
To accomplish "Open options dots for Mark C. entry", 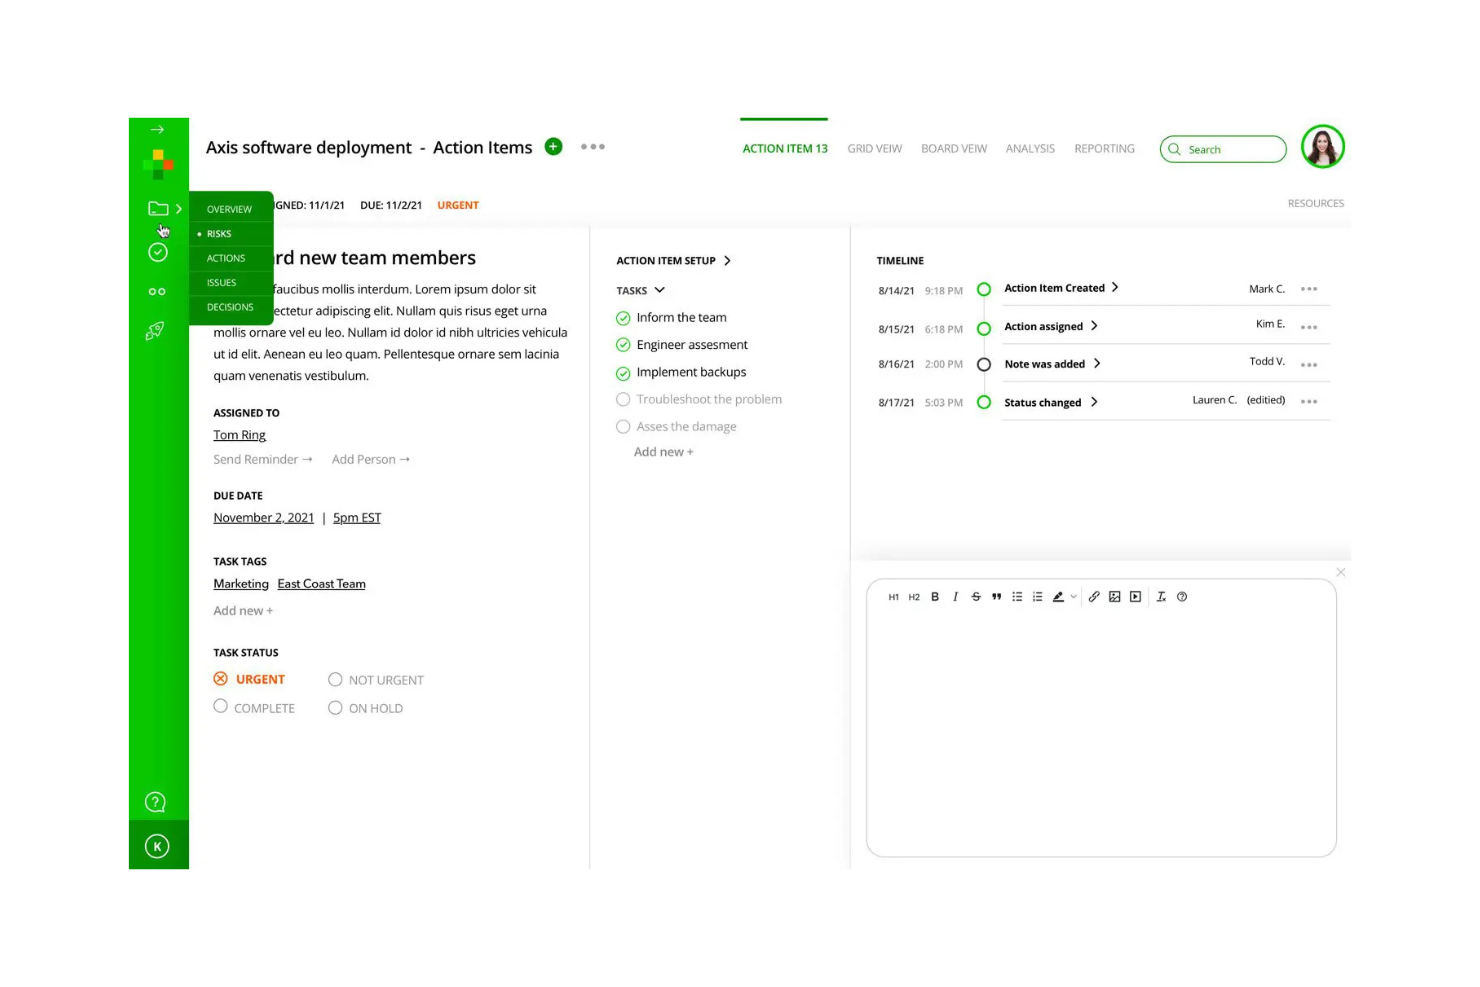I will pos(1309,289).
